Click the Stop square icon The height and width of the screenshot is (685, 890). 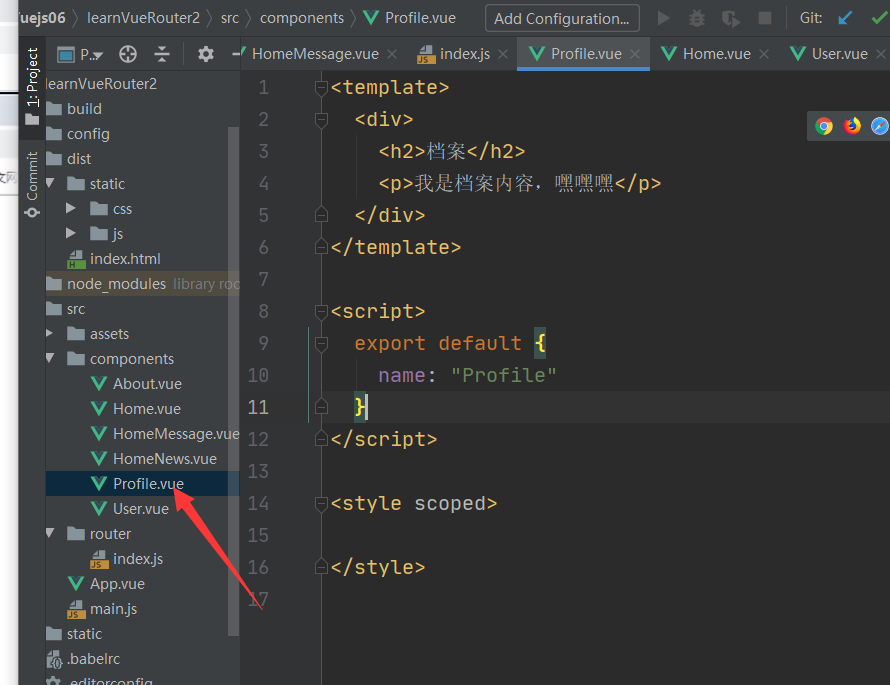coord(765,19)
